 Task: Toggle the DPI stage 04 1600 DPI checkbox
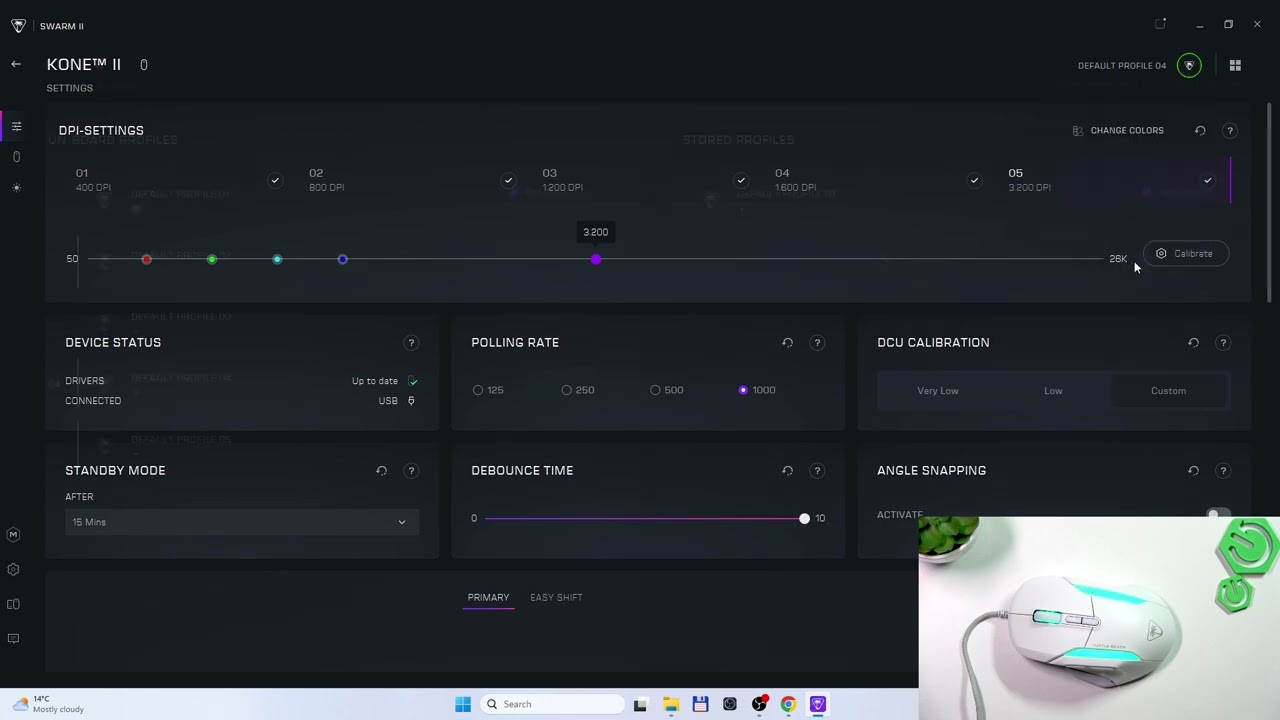(x=974, y=180)
